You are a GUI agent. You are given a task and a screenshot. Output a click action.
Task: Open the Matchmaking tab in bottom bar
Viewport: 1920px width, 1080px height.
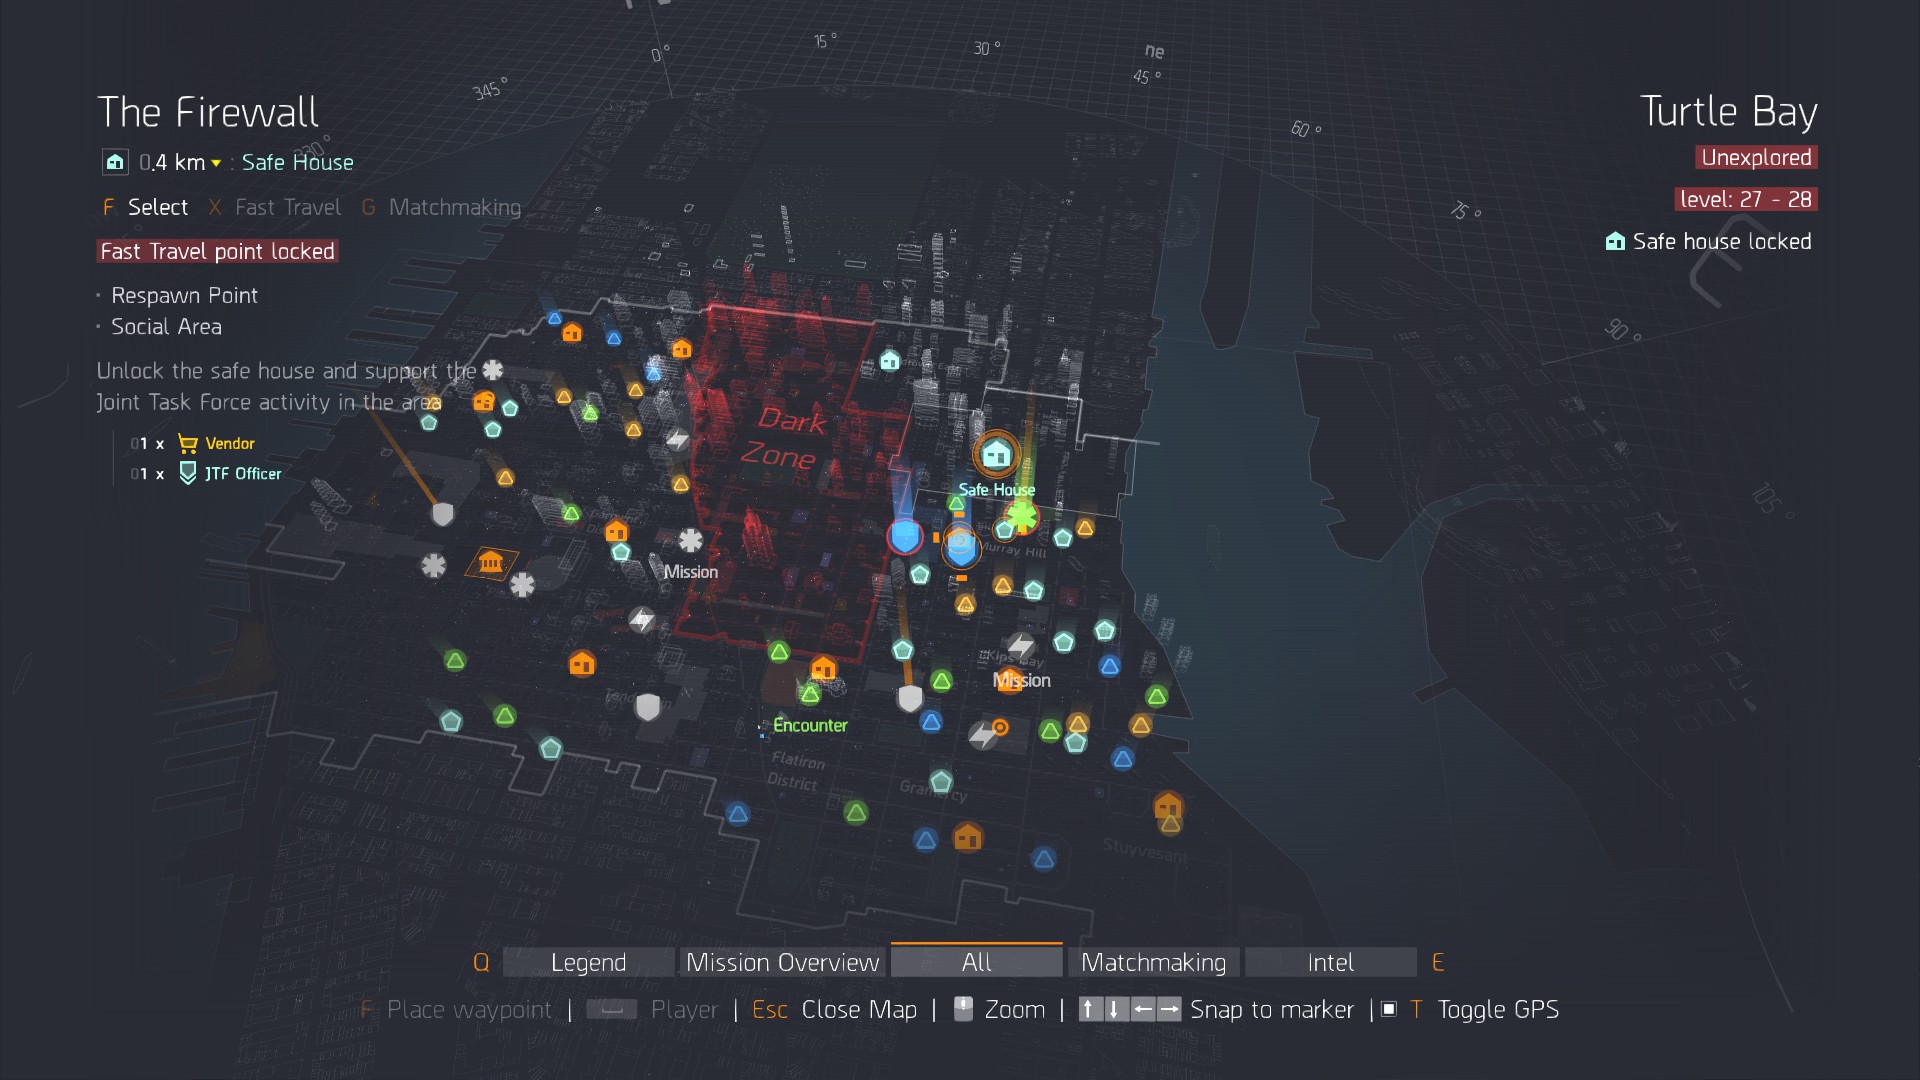click(x=1153, y=962)
